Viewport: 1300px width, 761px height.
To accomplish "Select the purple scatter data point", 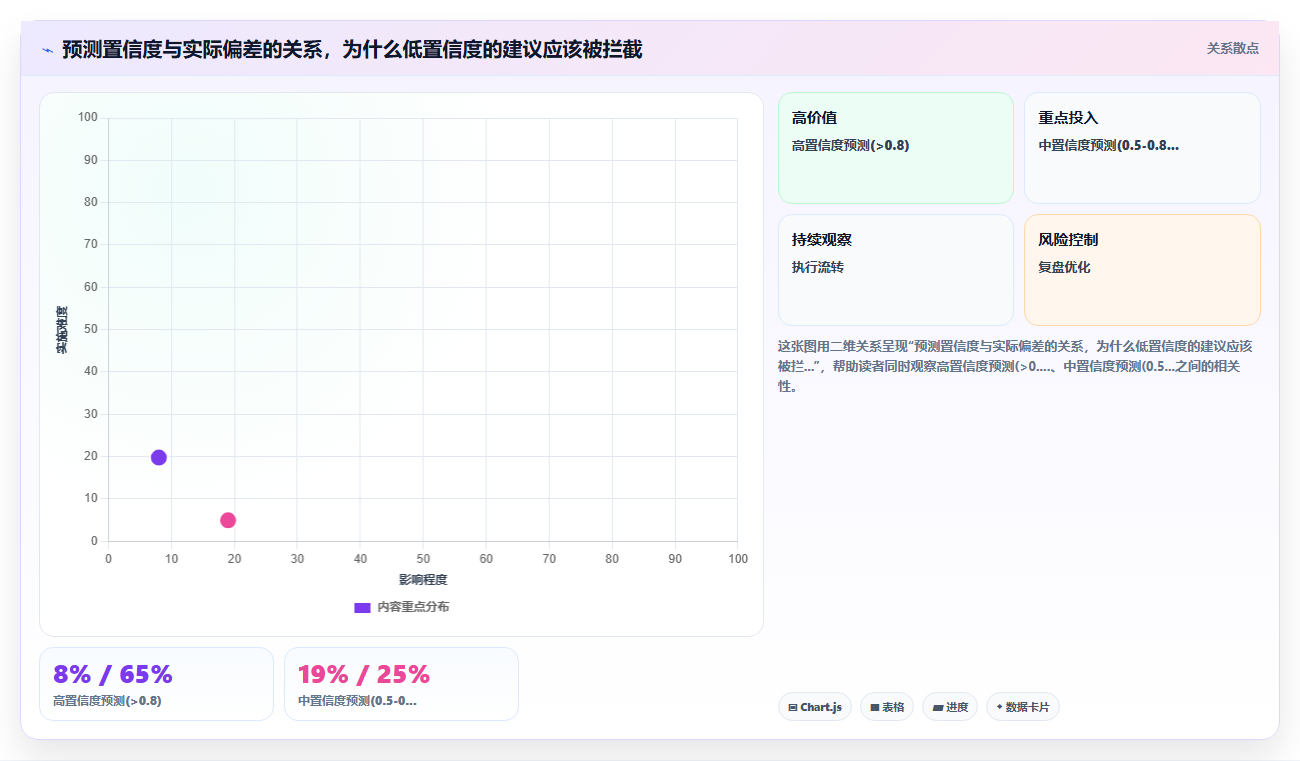I will (x=158, y=457).
